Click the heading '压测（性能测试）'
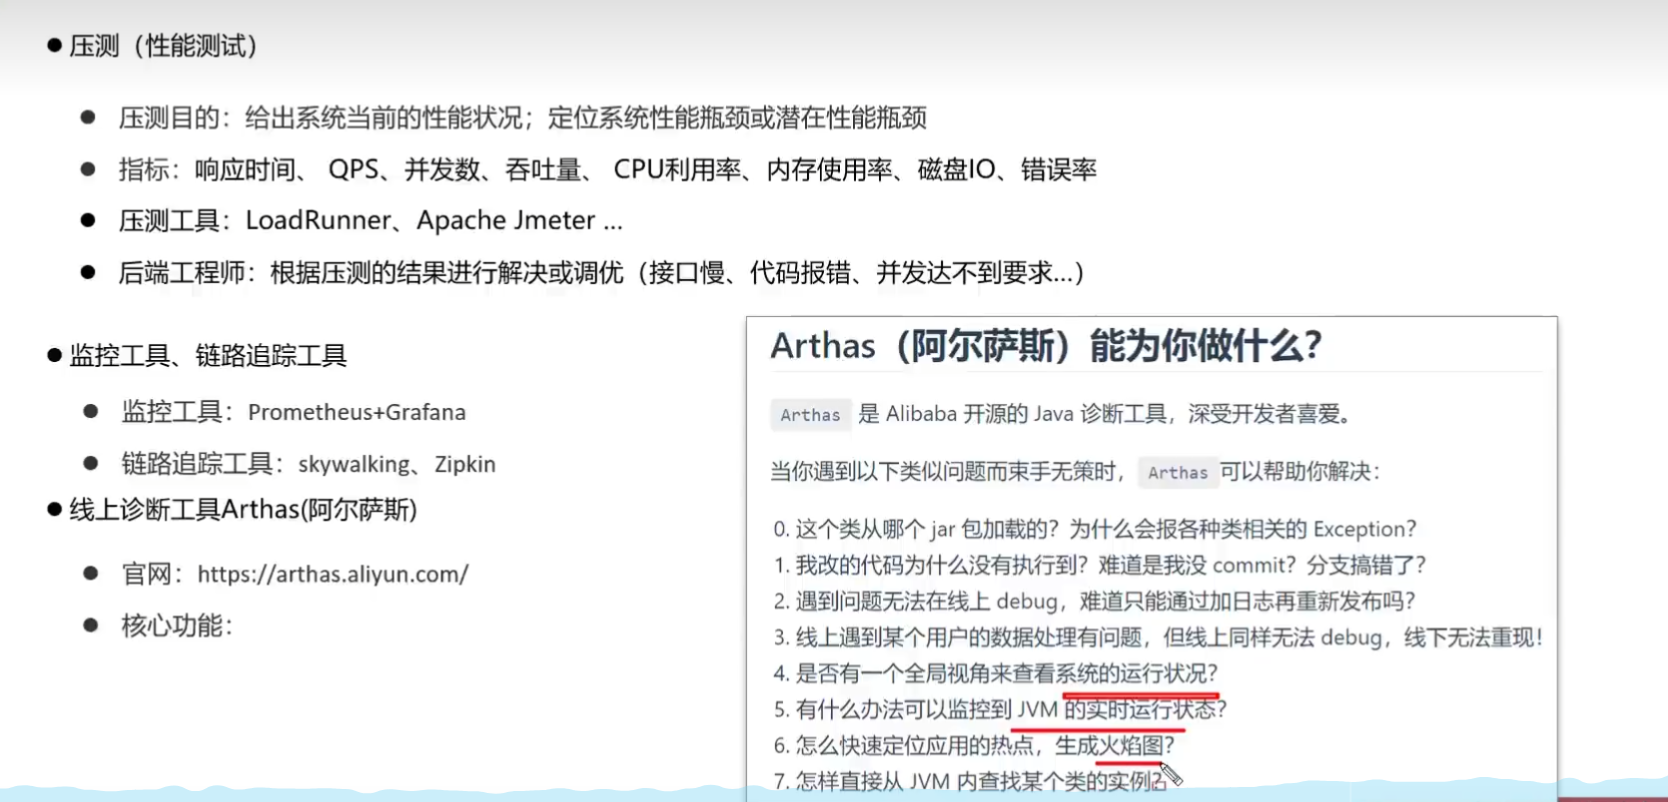Screen dimensions: 1668x802 [x=165, y=46]
